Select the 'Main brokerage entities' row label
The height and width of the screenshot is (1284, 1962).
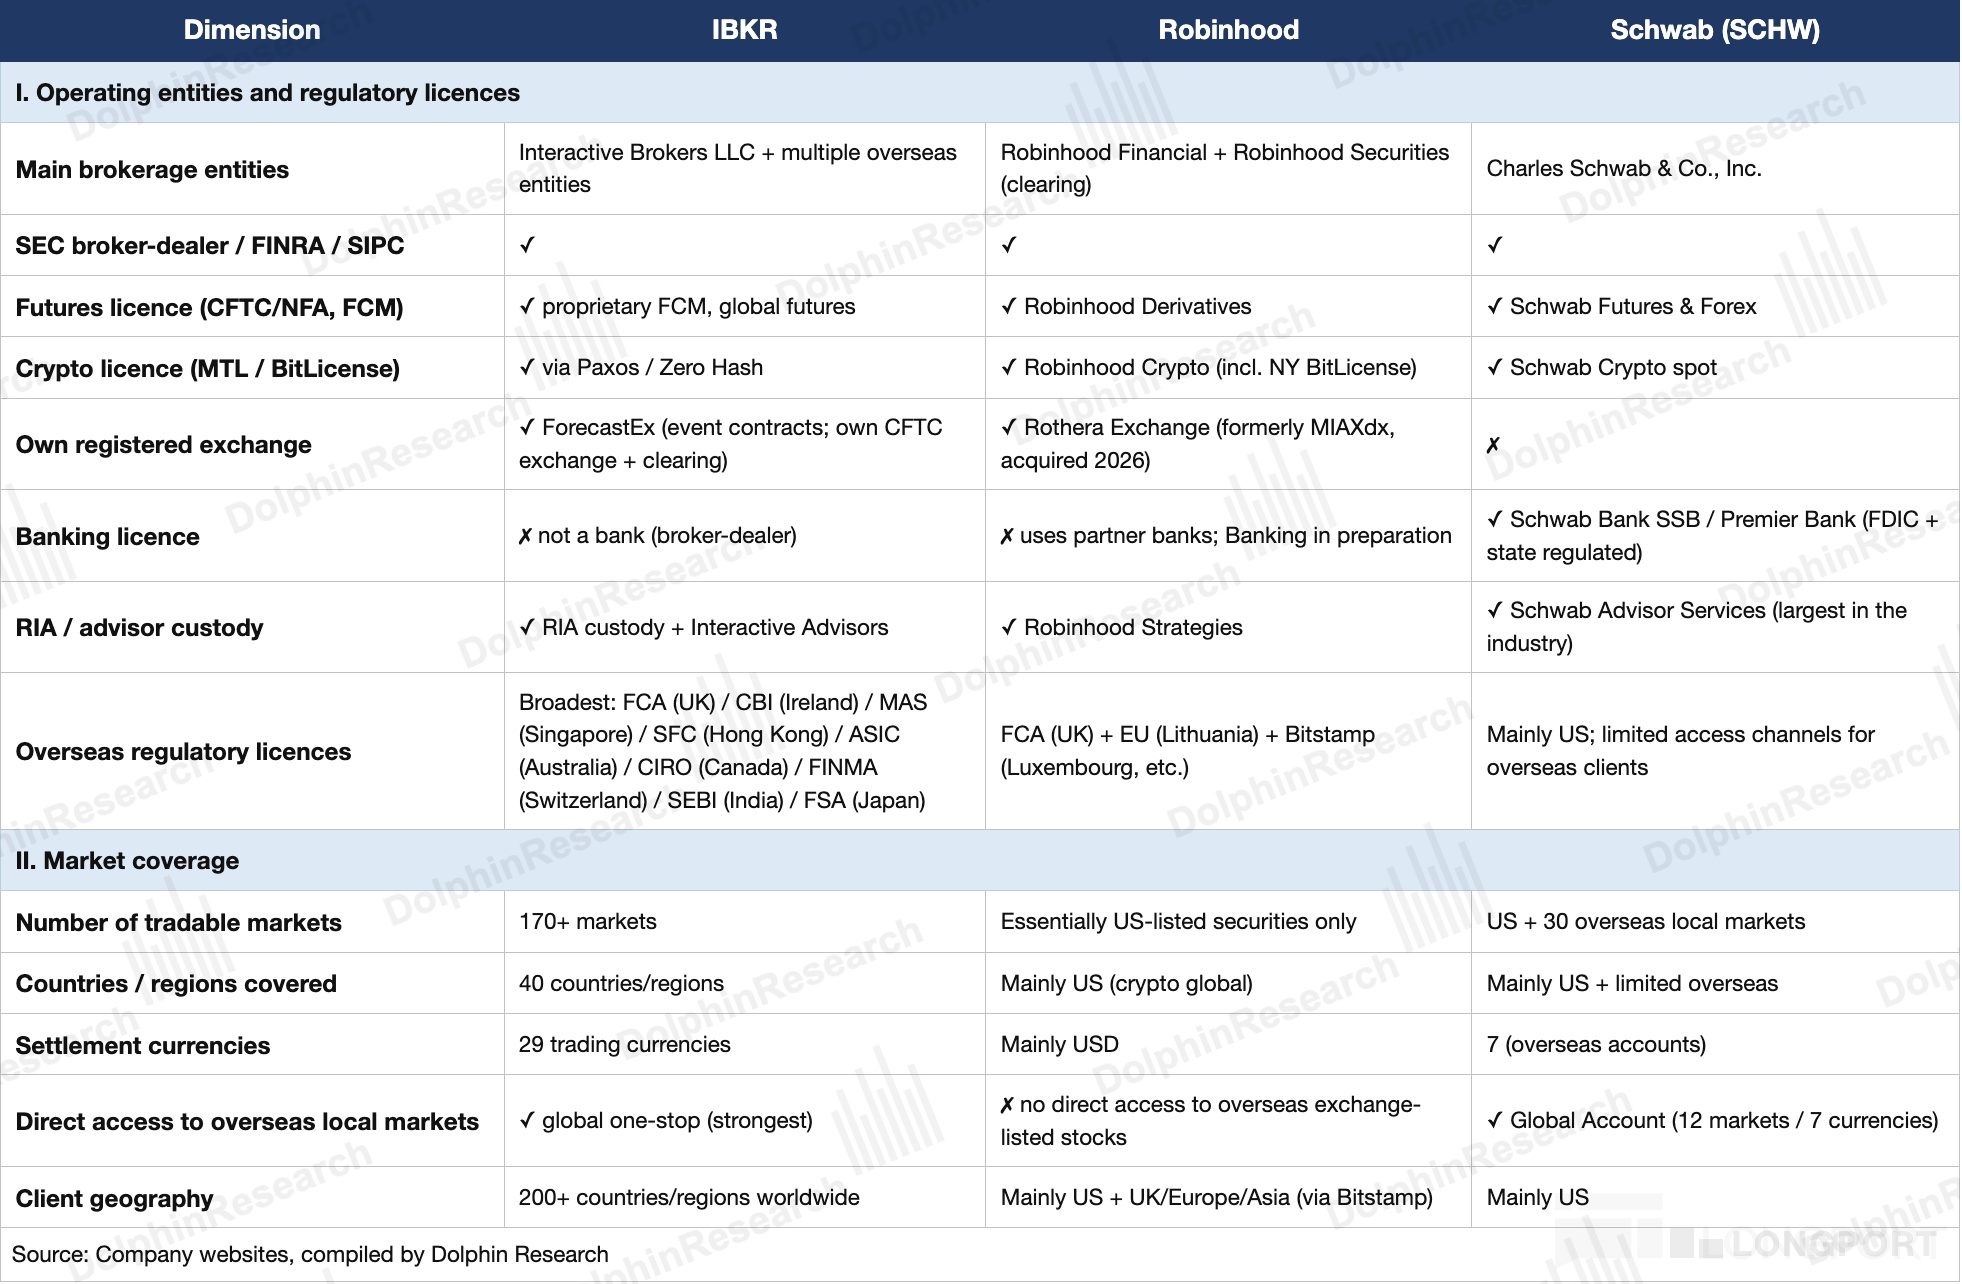(152, 170)
